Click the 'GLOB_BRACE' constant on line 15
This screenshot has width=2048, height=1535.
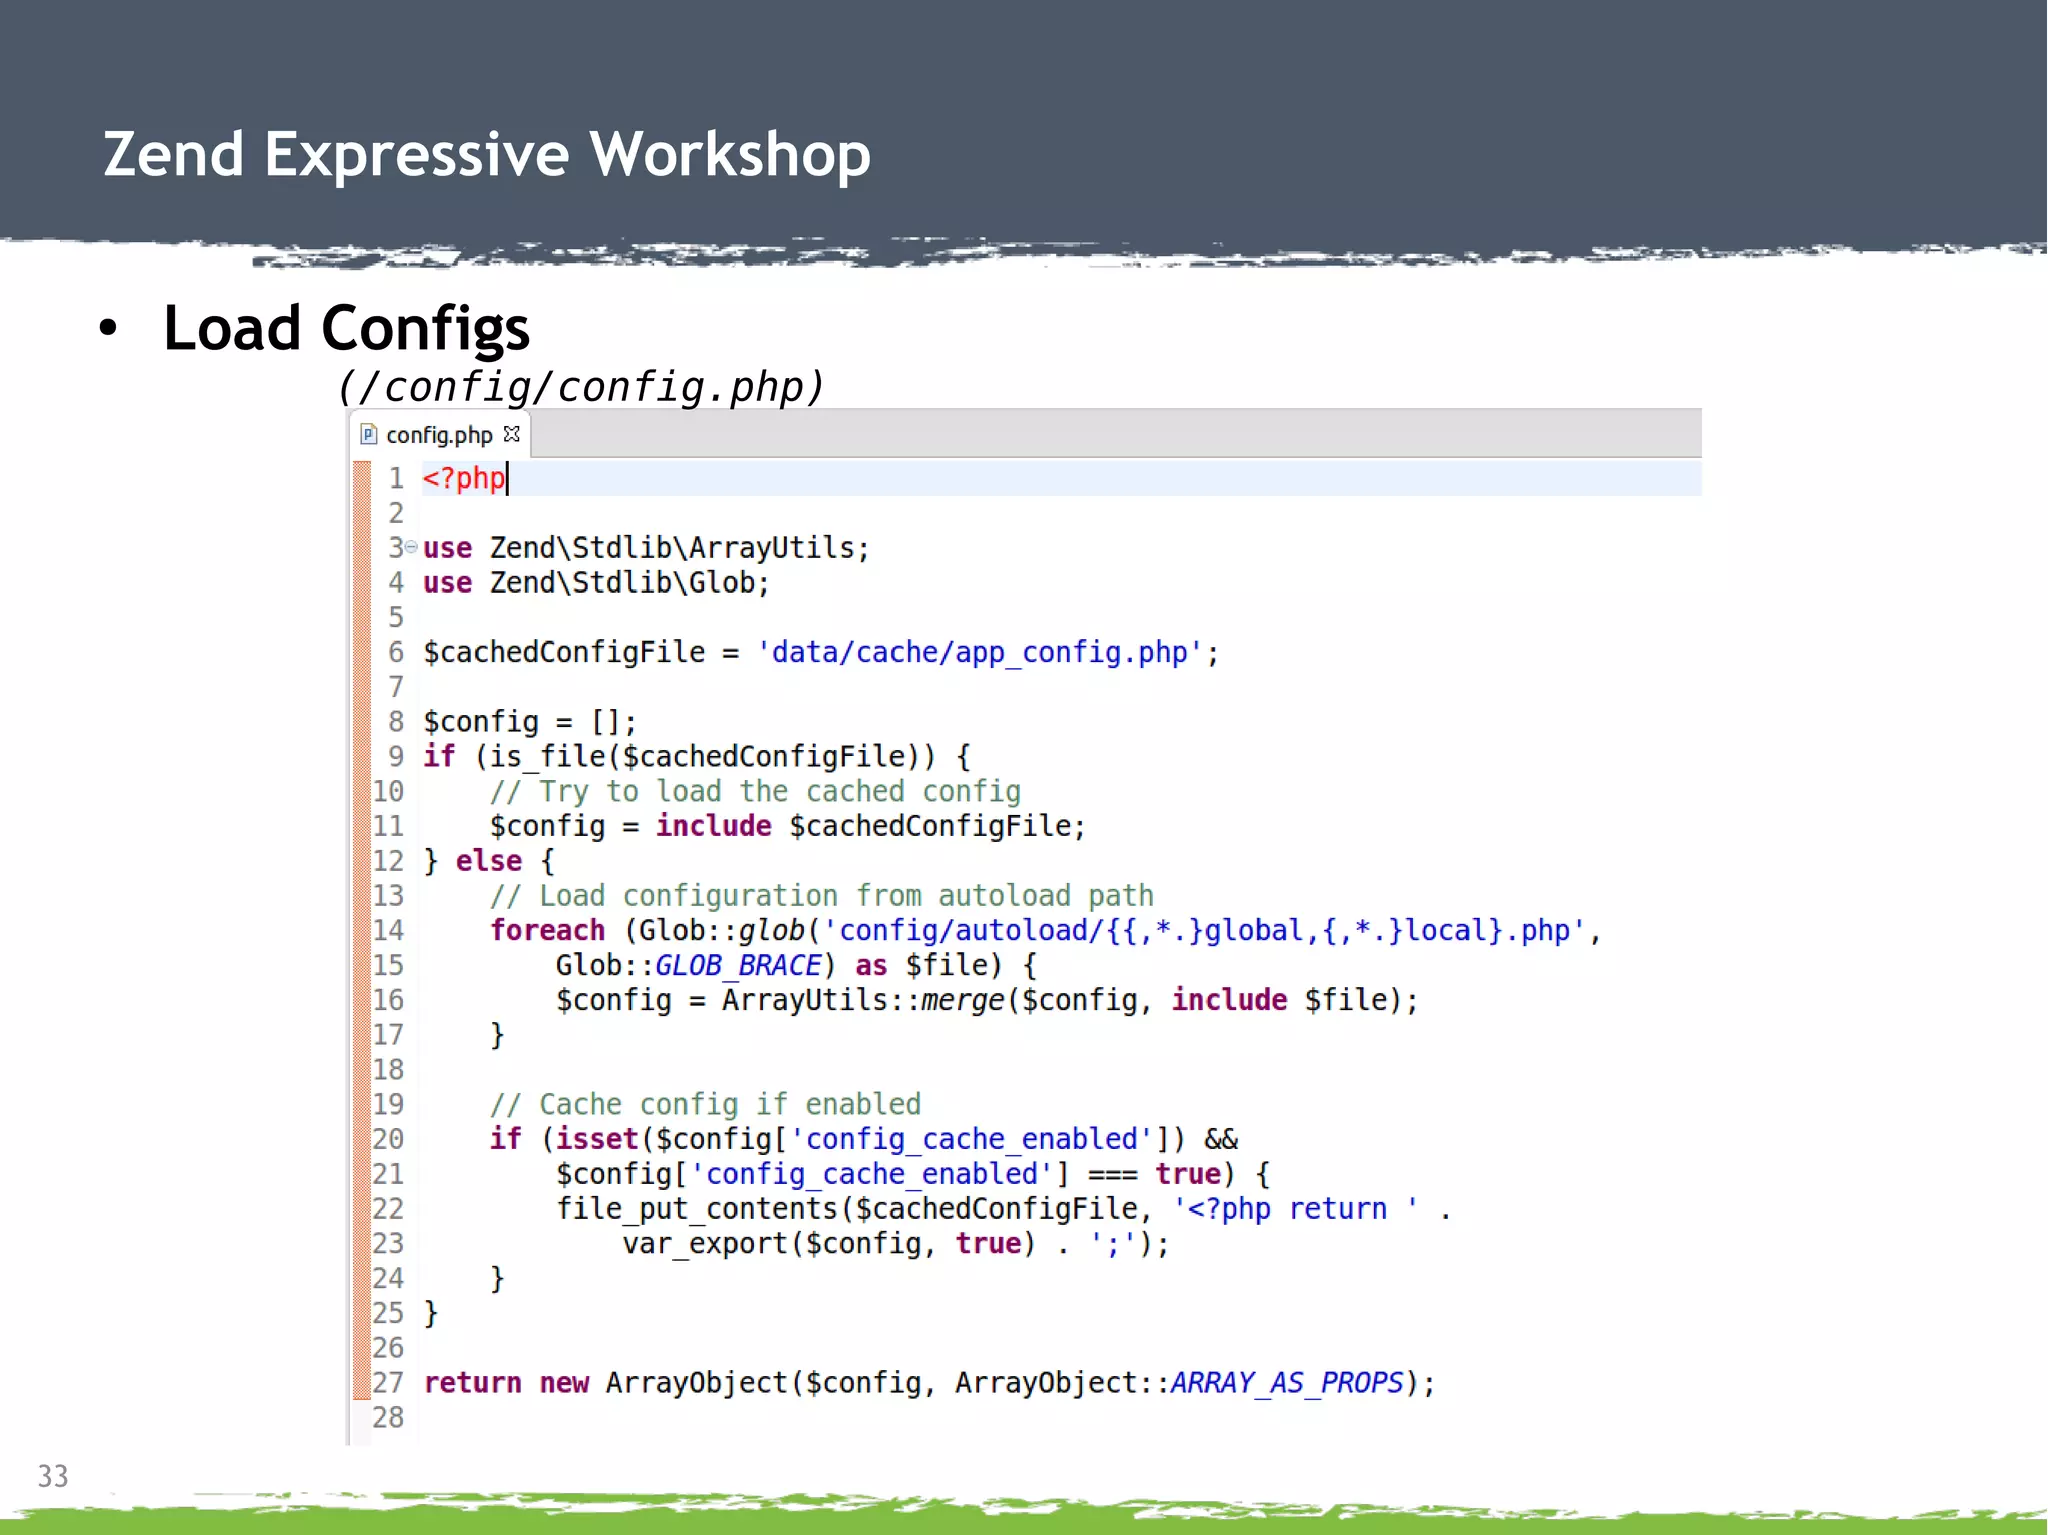pyautogui.click(x=738, y=966)
